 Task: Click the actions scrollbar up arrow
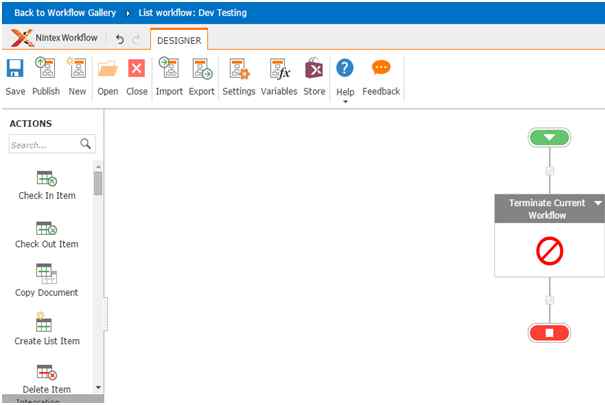(x=98, y=167)
